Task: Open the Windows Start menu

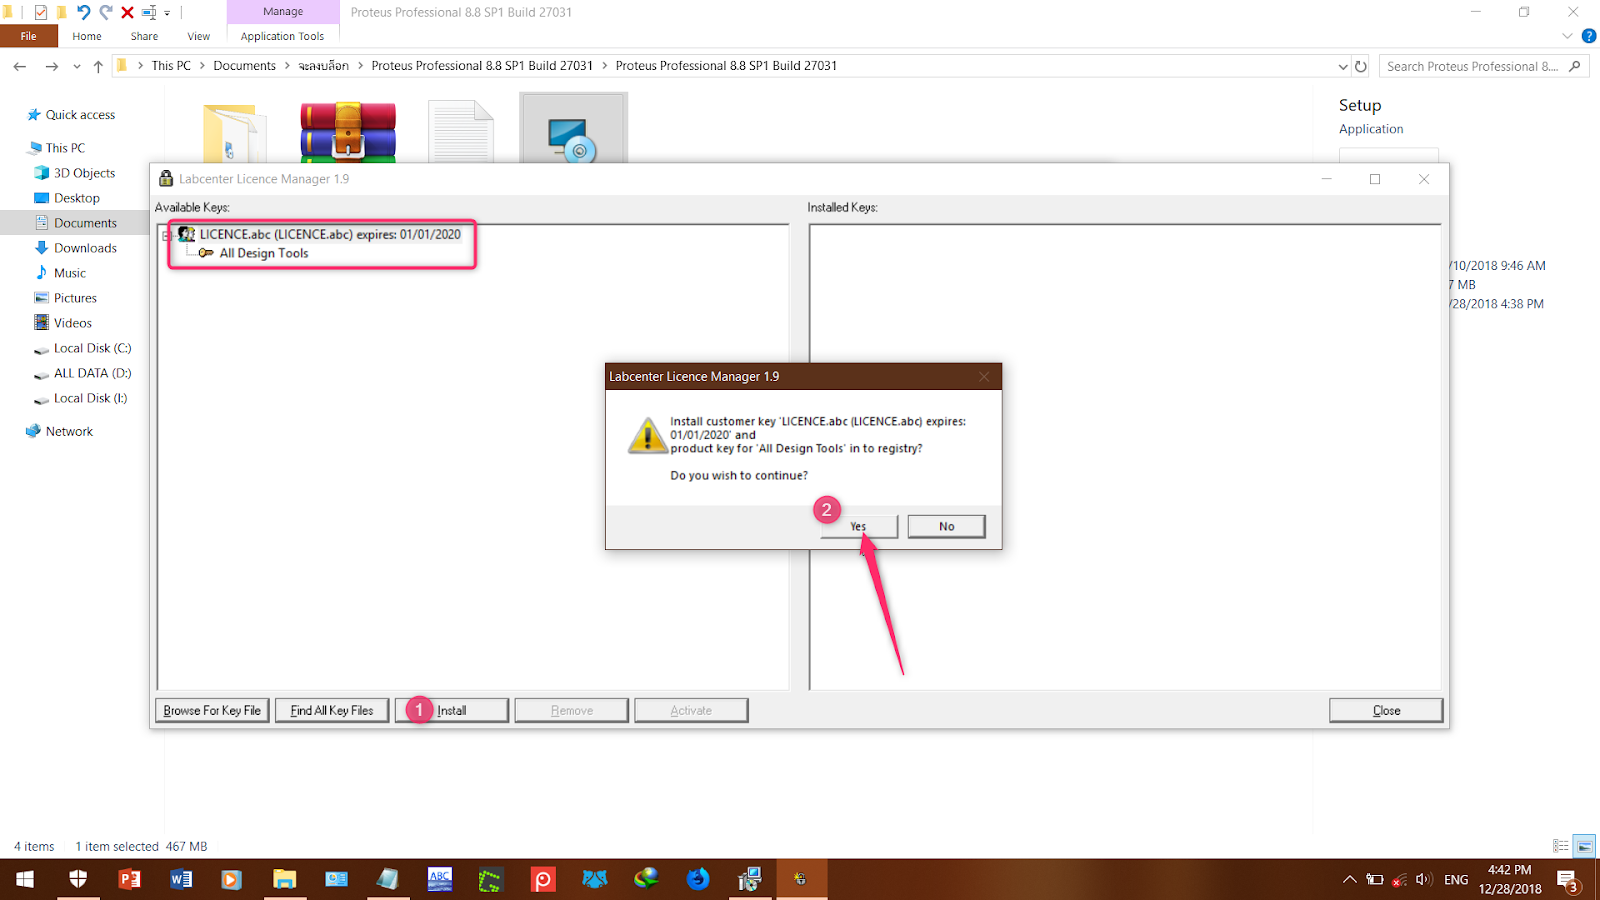Action: 24,879
